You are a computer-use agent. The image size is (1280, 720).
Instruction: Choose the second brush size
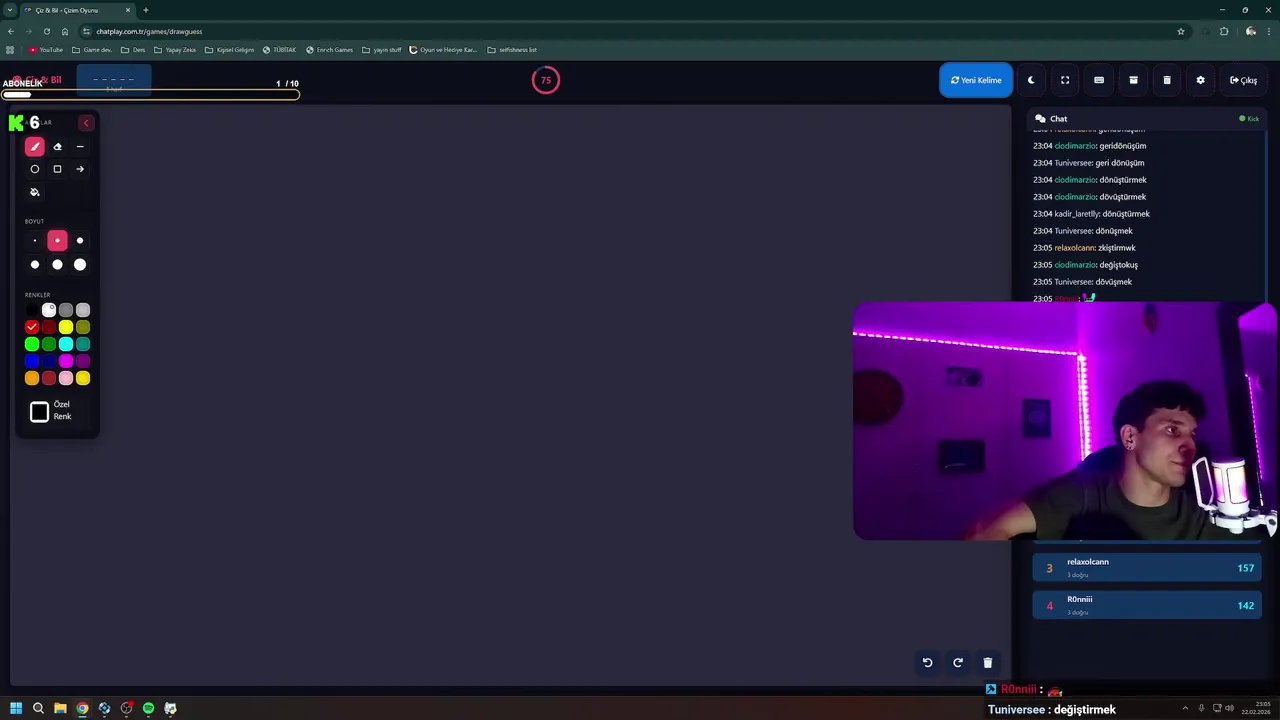click(57, 241)
